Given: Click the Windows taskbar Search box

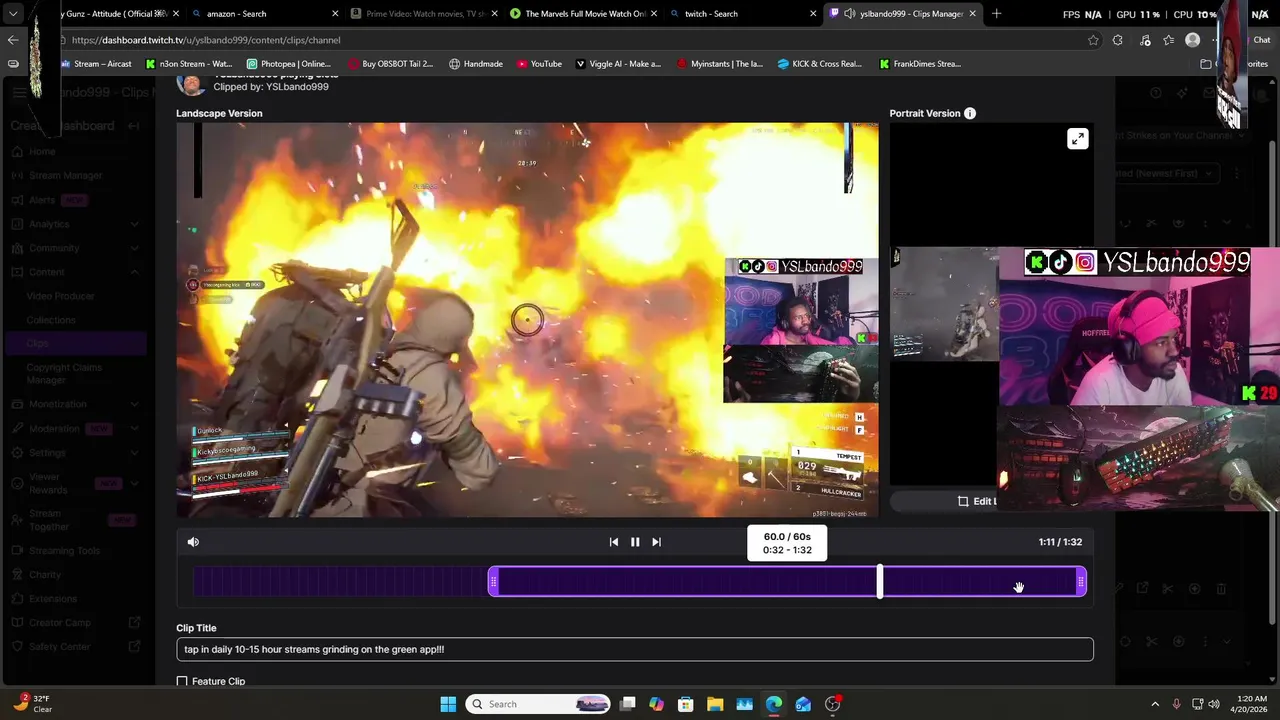Looking at the screenshot, I should (540, 704).
